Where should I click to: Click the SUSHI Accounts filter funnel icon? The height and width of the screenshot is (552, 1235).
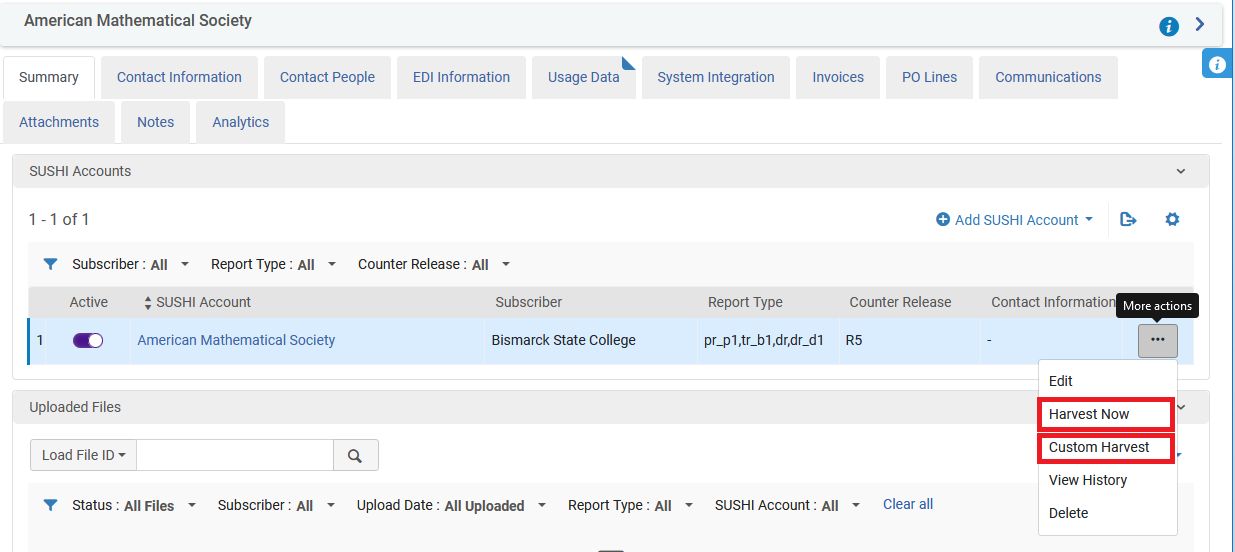[x=50, y=264]
